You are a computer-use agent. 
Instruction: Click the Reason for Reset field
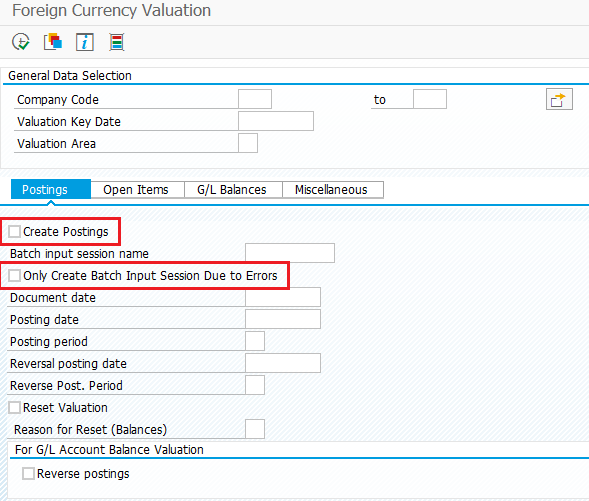[x=255, y=429]
